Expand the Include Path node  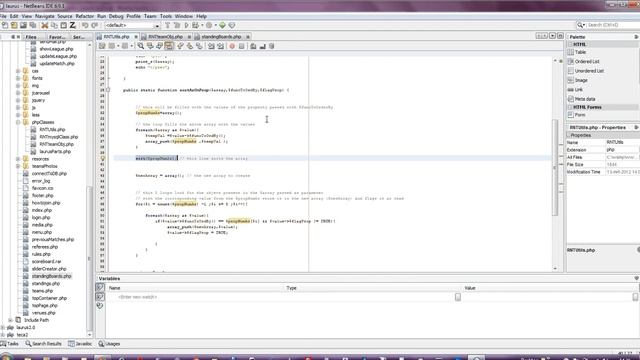point(11,320)
